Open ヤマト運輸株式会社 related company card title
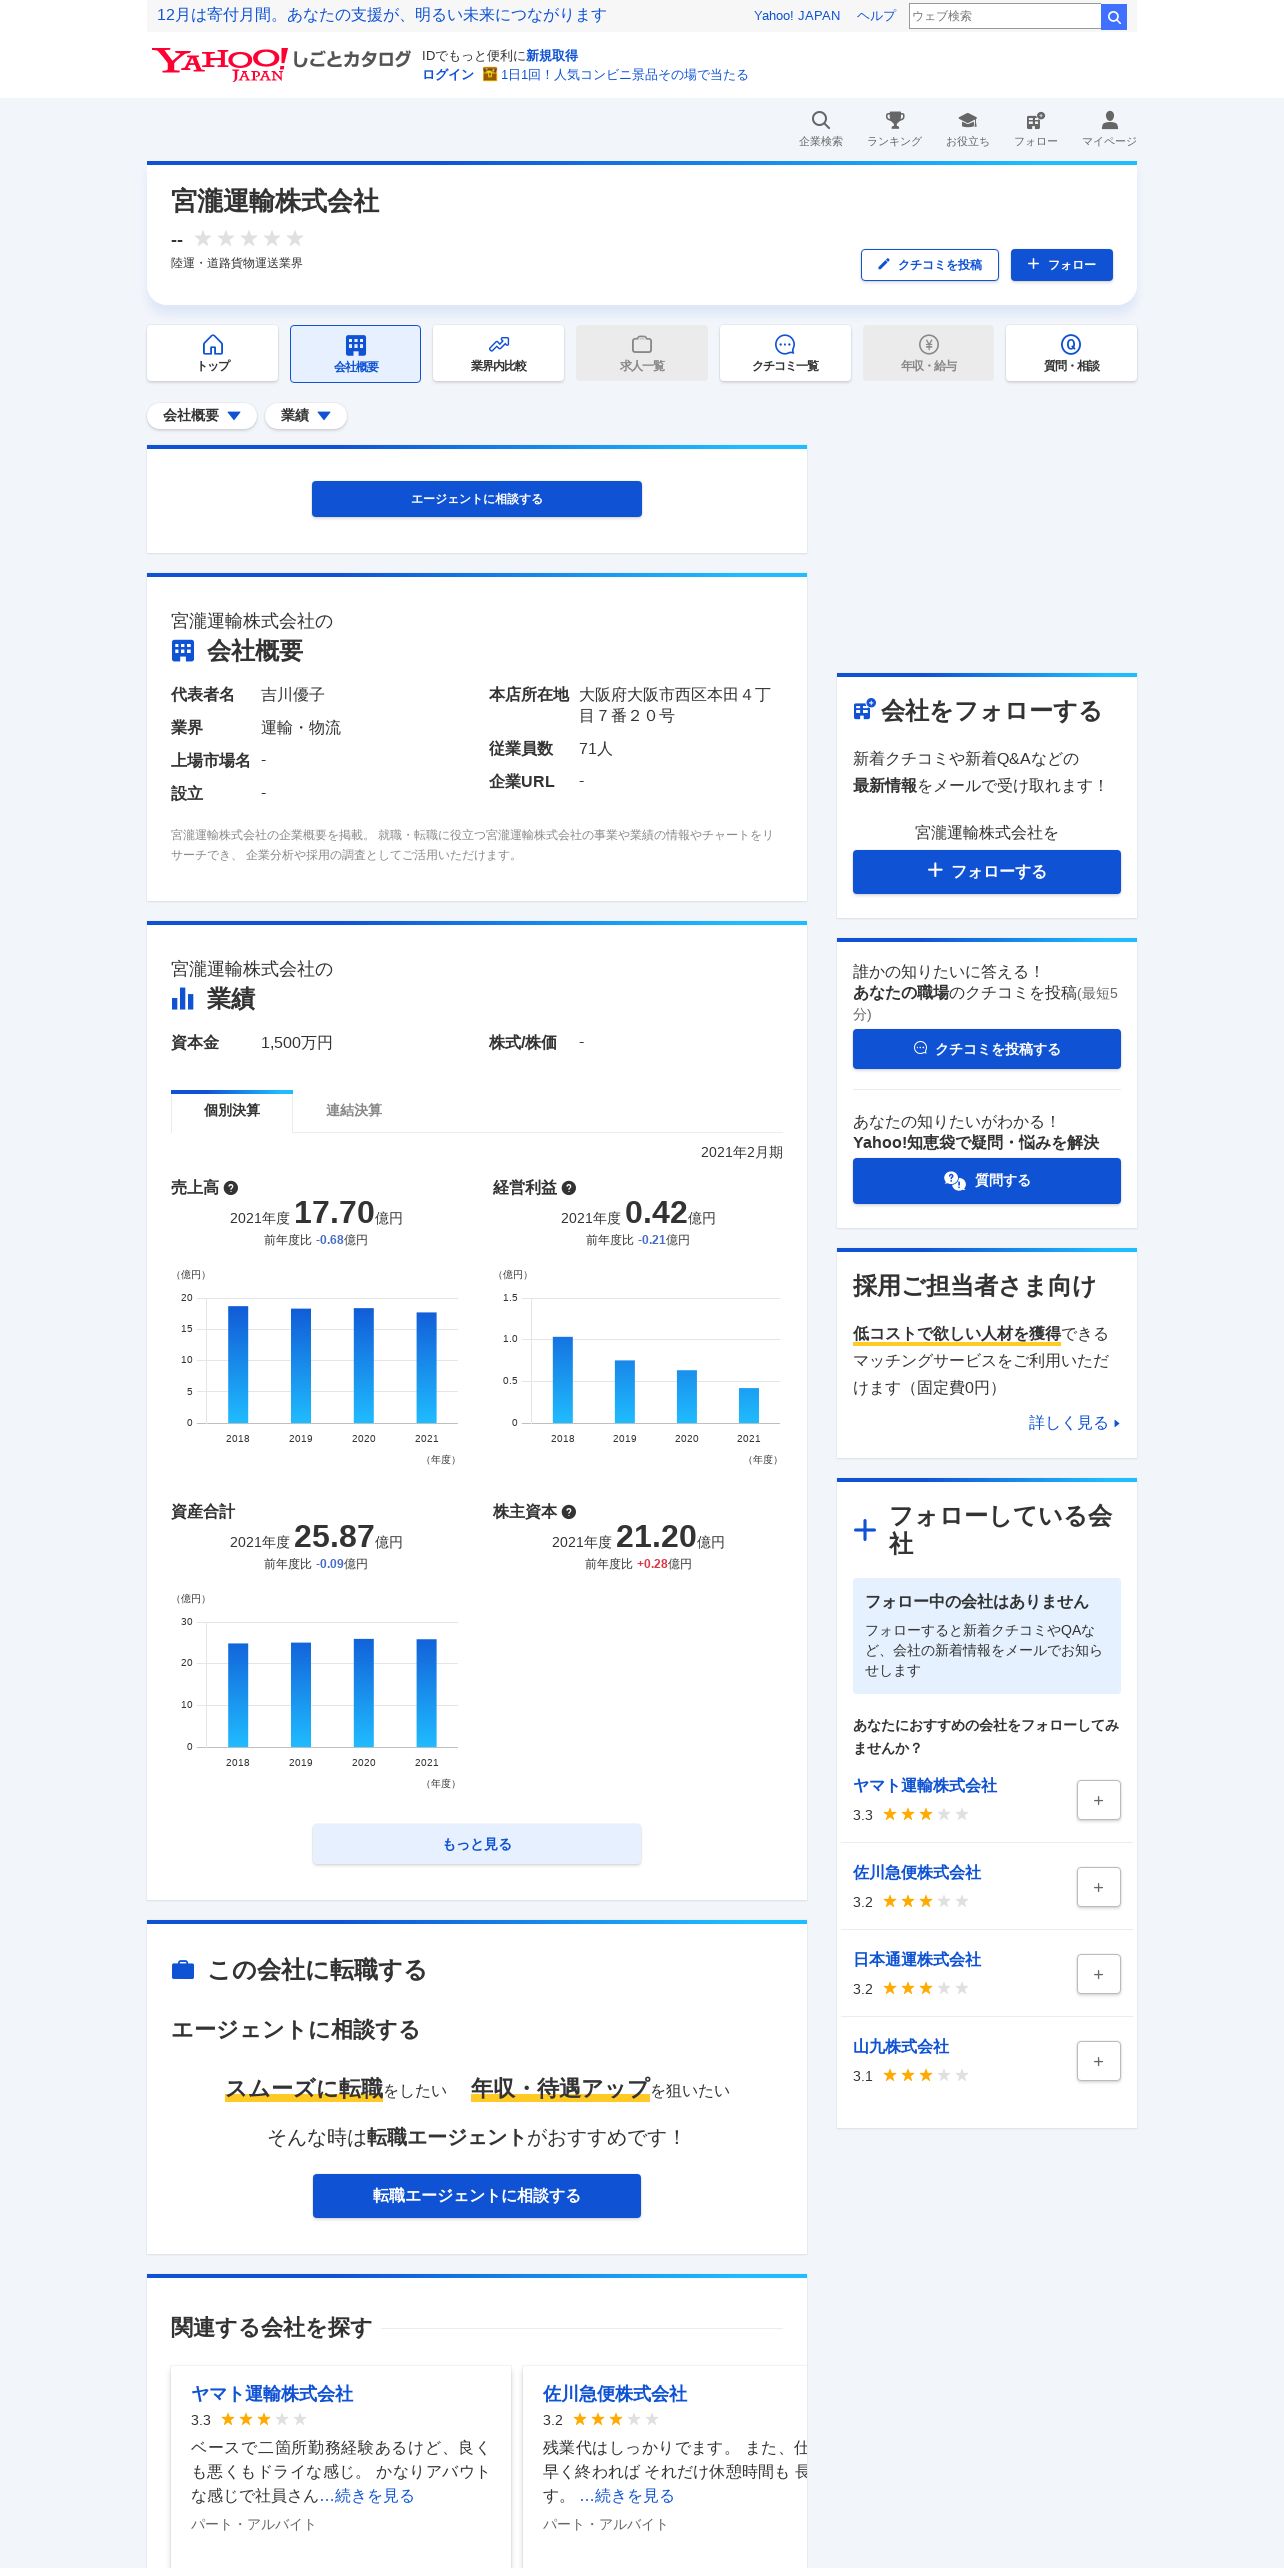Screen dimensions: 1284x2568 point(272,2394)
